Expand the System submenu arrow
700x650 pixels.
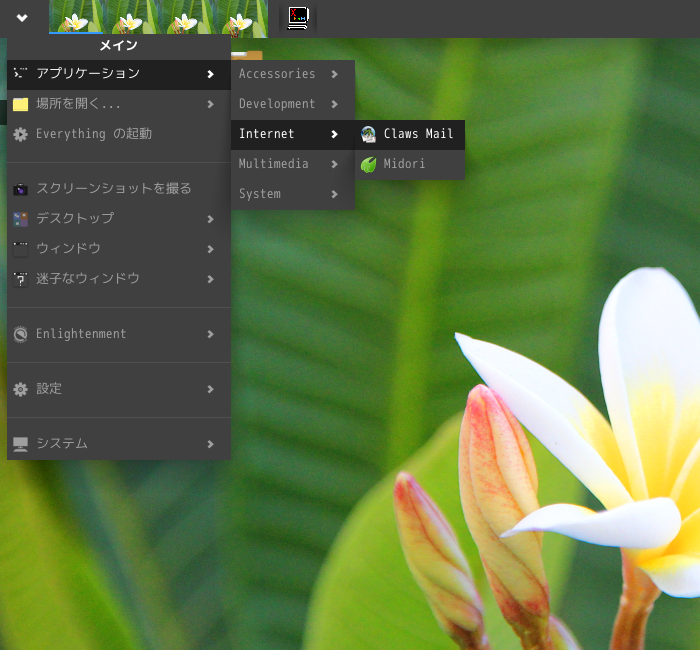click(334, 194)
